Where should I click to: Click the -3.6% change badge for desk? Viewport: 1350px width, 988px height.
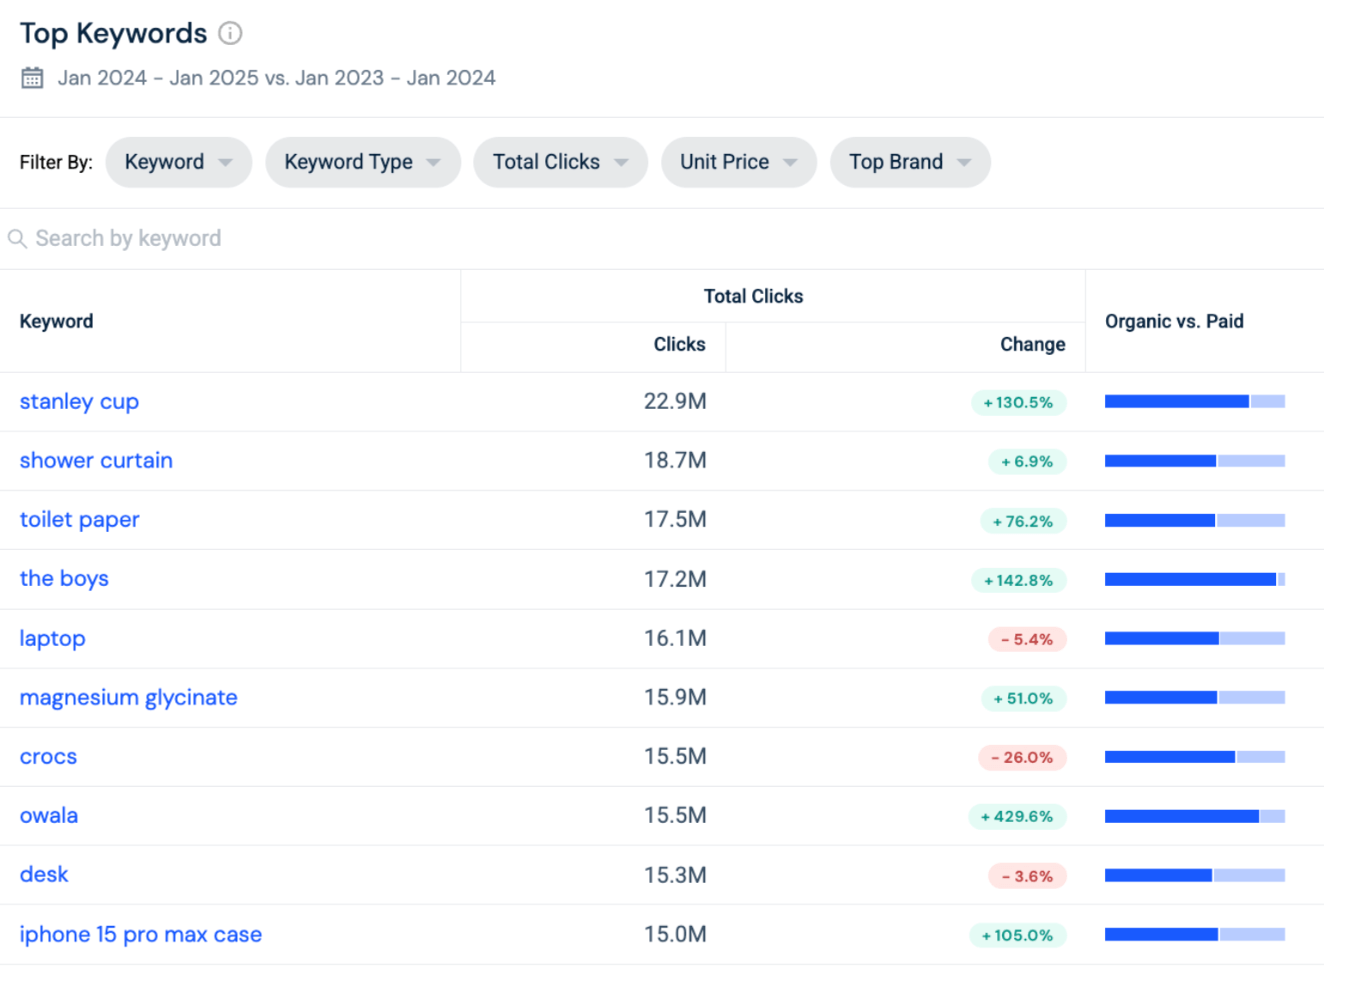pyautogui.click(x=1027, y=876)
